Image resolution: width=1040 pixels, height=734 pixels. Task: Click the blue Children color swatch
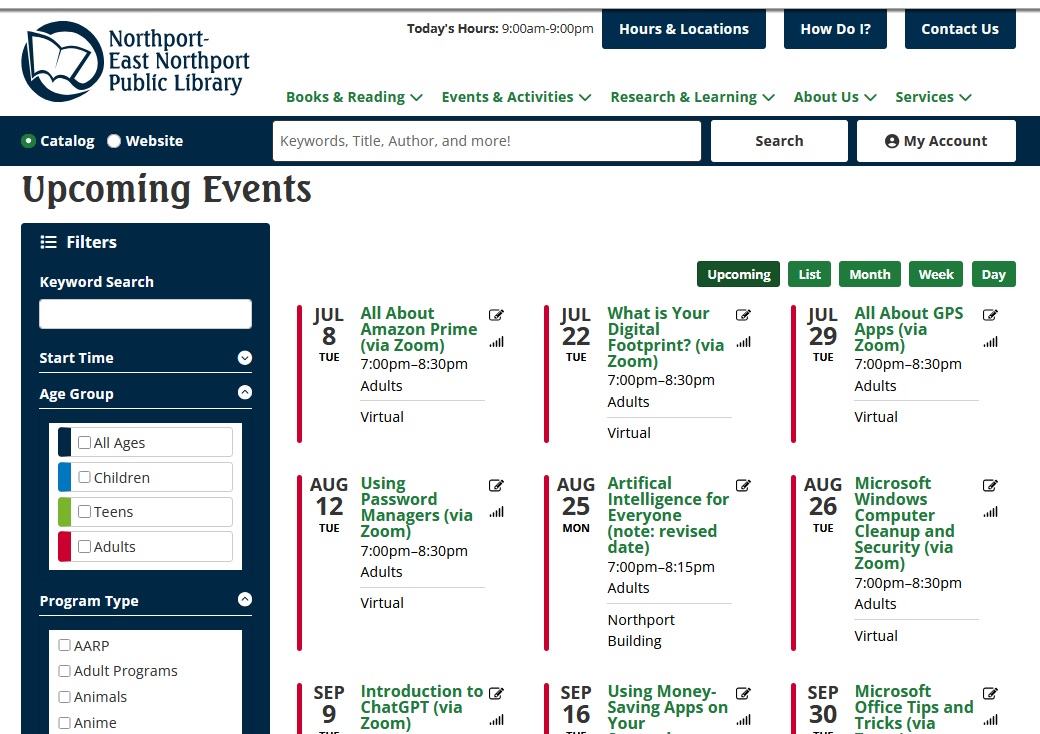tap(64, 477)
